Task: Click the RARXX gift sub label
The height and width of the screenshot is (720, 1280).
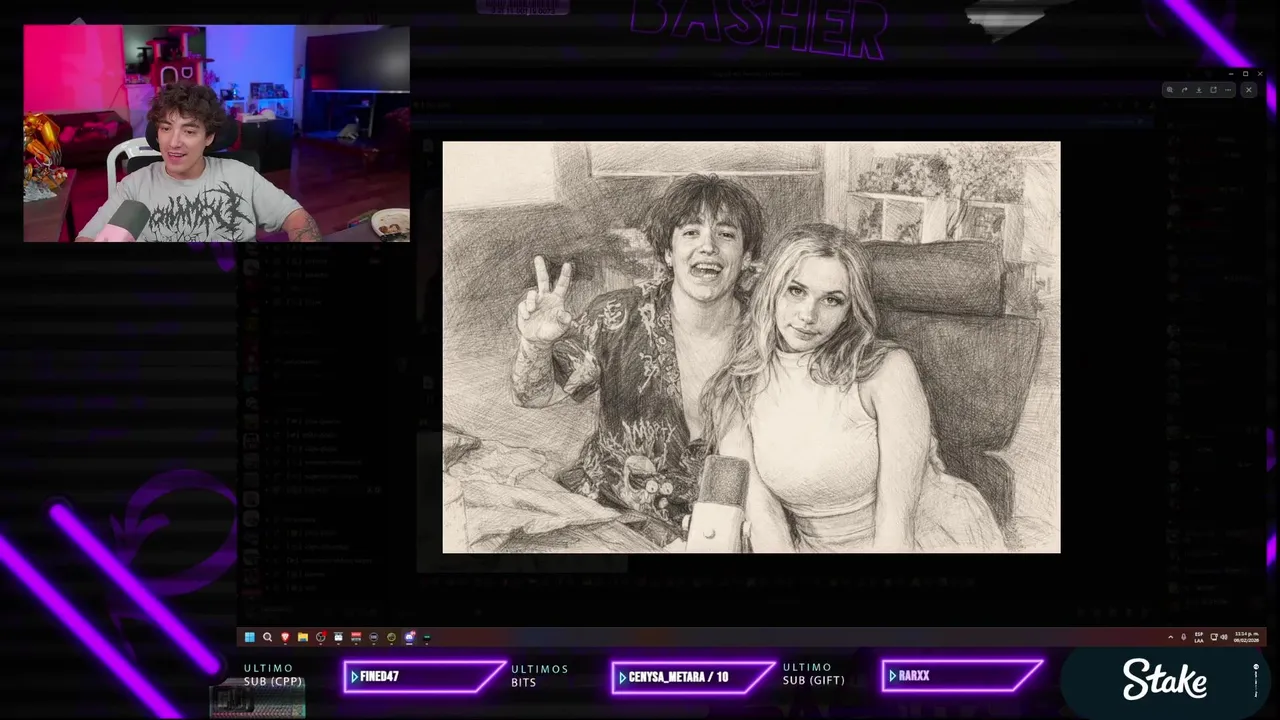Action: point(914,676)
